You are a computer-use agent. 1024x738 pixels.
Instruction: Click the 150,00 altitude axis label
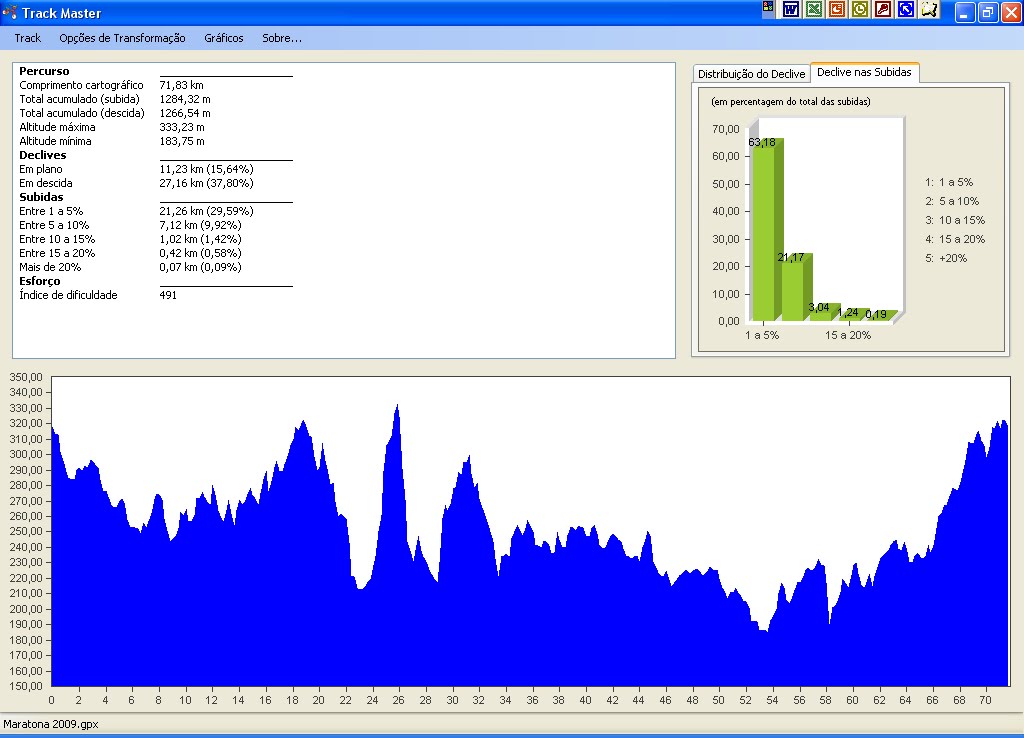click(x=26, y=686)
